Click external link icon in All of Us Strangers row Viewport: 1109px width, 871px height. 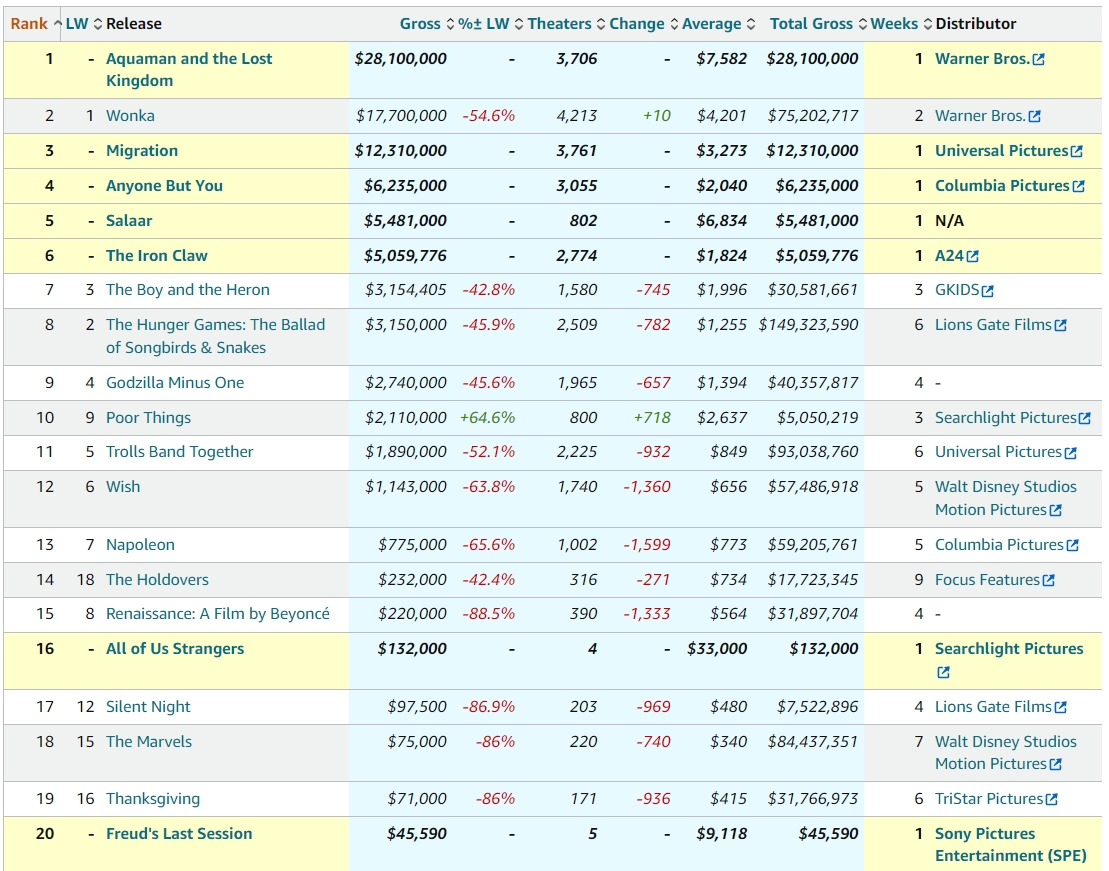tap(943, 673)
